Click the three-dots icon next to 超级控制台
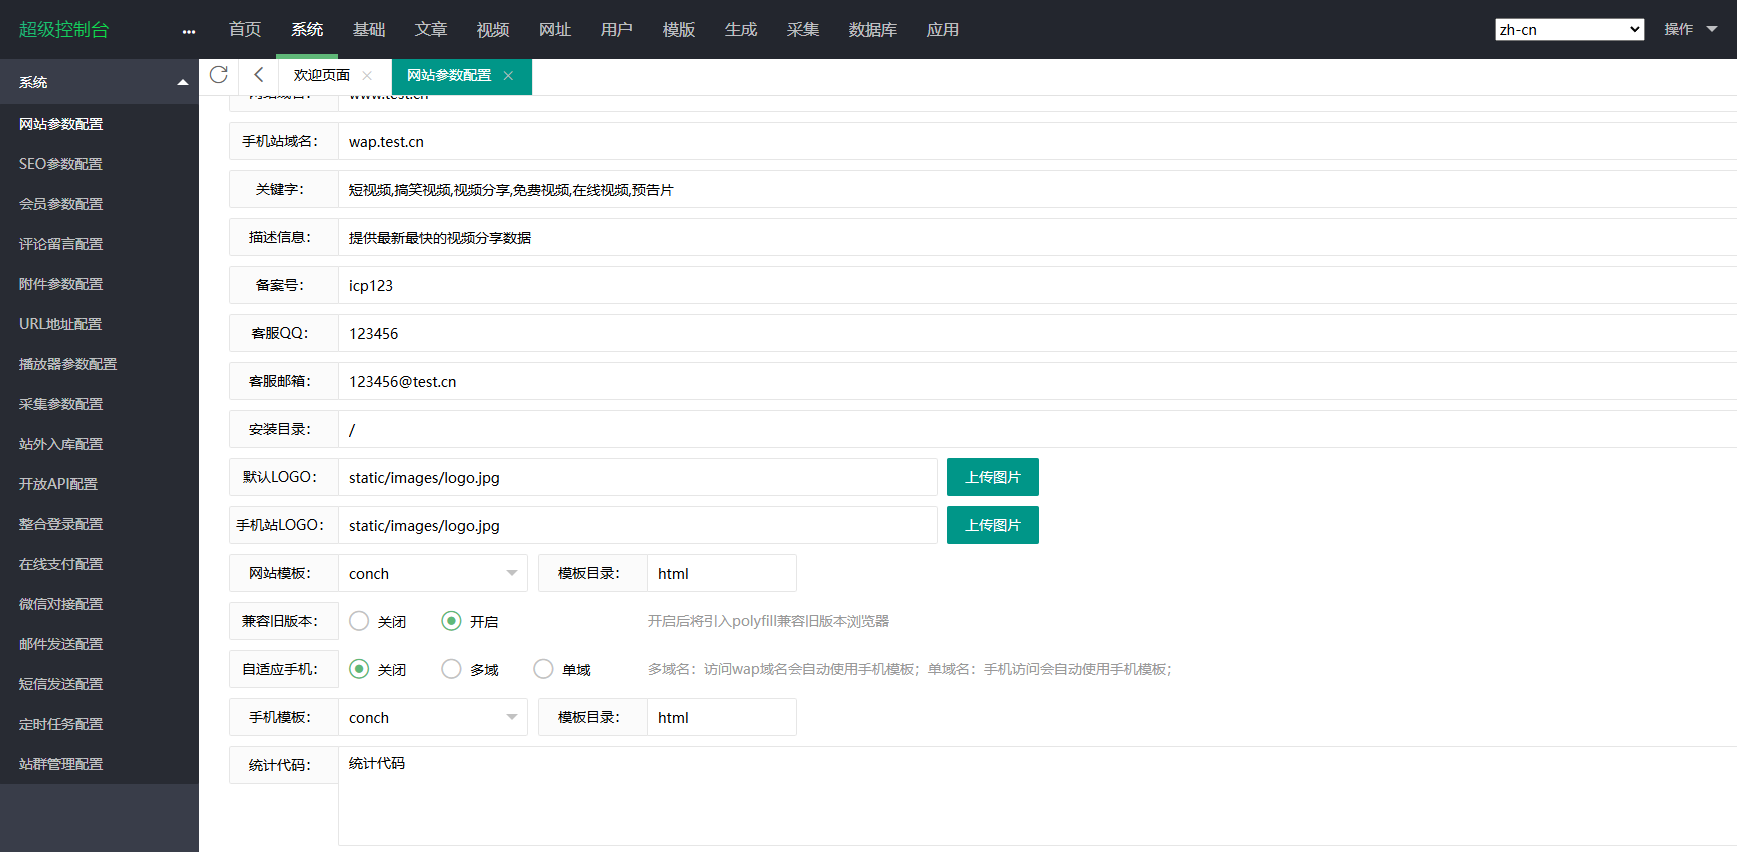The image size is (1737, 852). pos(189,31)
